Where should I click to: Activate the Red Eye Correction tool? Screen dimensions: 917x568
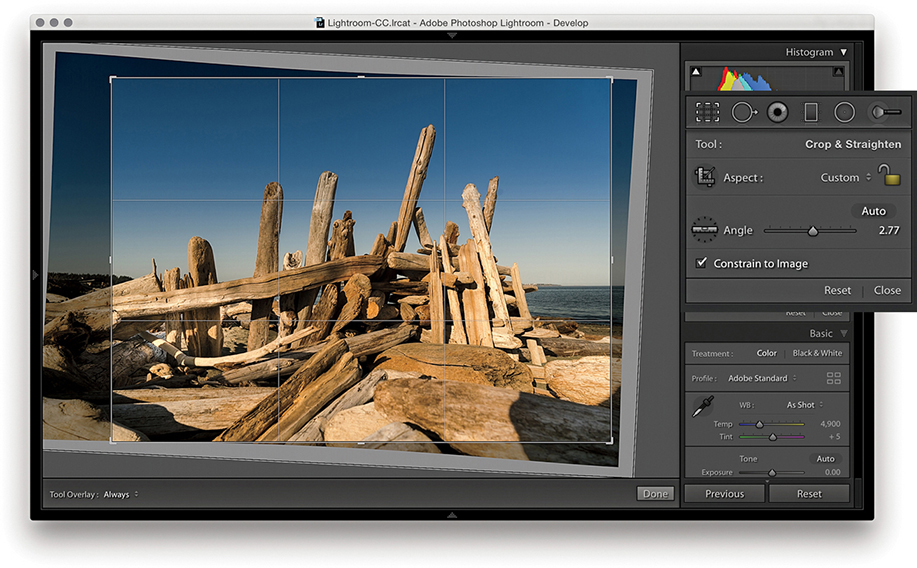click(778, 112)
